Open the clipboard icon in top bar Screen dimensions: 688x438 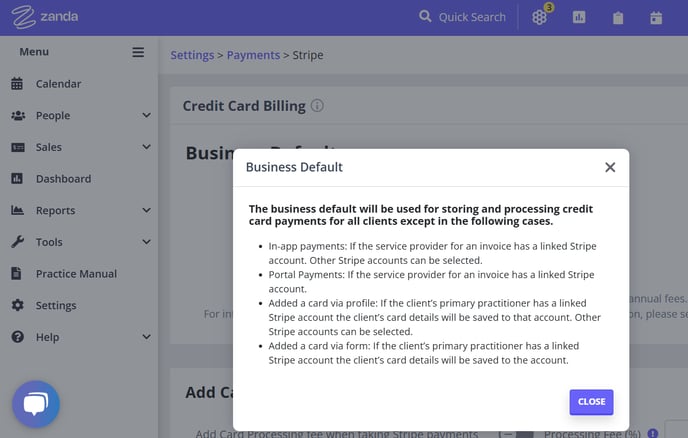point(618,18)
